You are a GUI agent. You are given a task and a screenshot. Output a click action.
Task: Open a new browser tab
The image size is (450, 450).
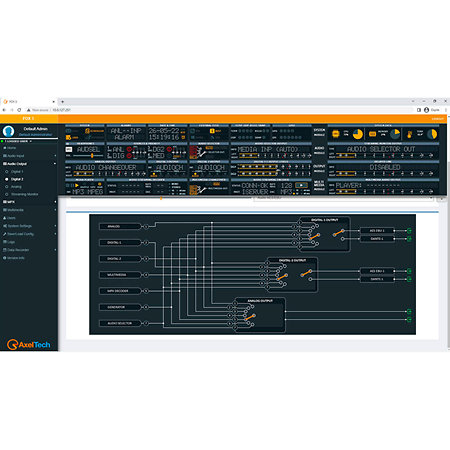(62, 101)
